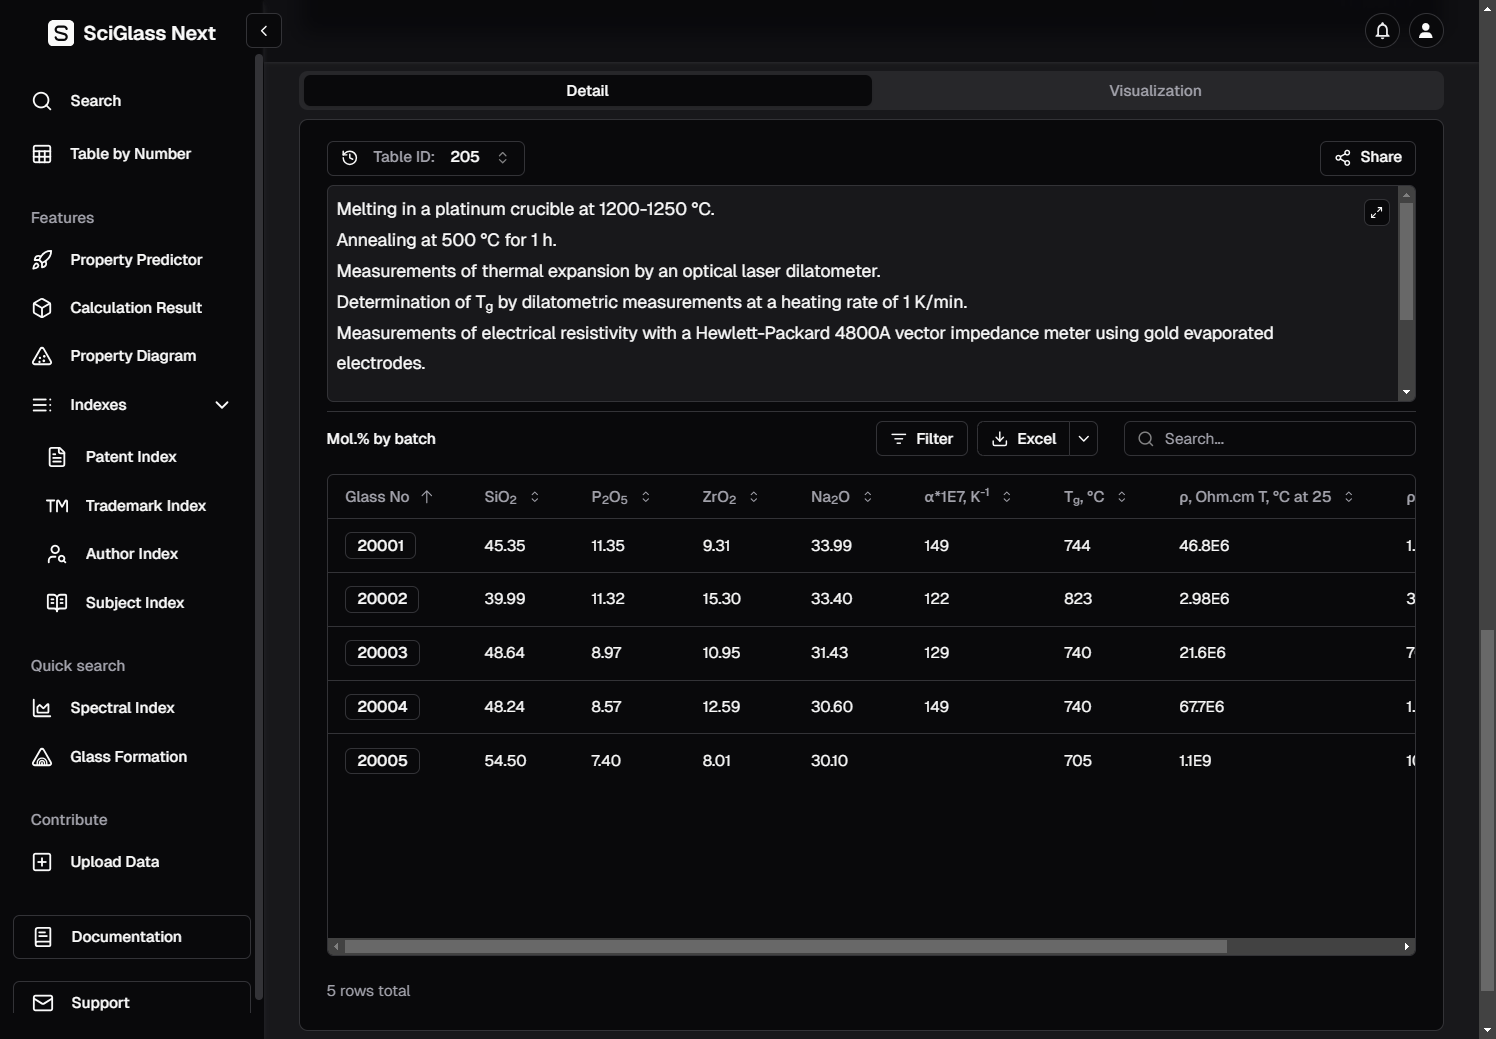Open Property Predictor from sidebar
The width and height of the screenshot is (1496, 1039).
pos(136,260)
